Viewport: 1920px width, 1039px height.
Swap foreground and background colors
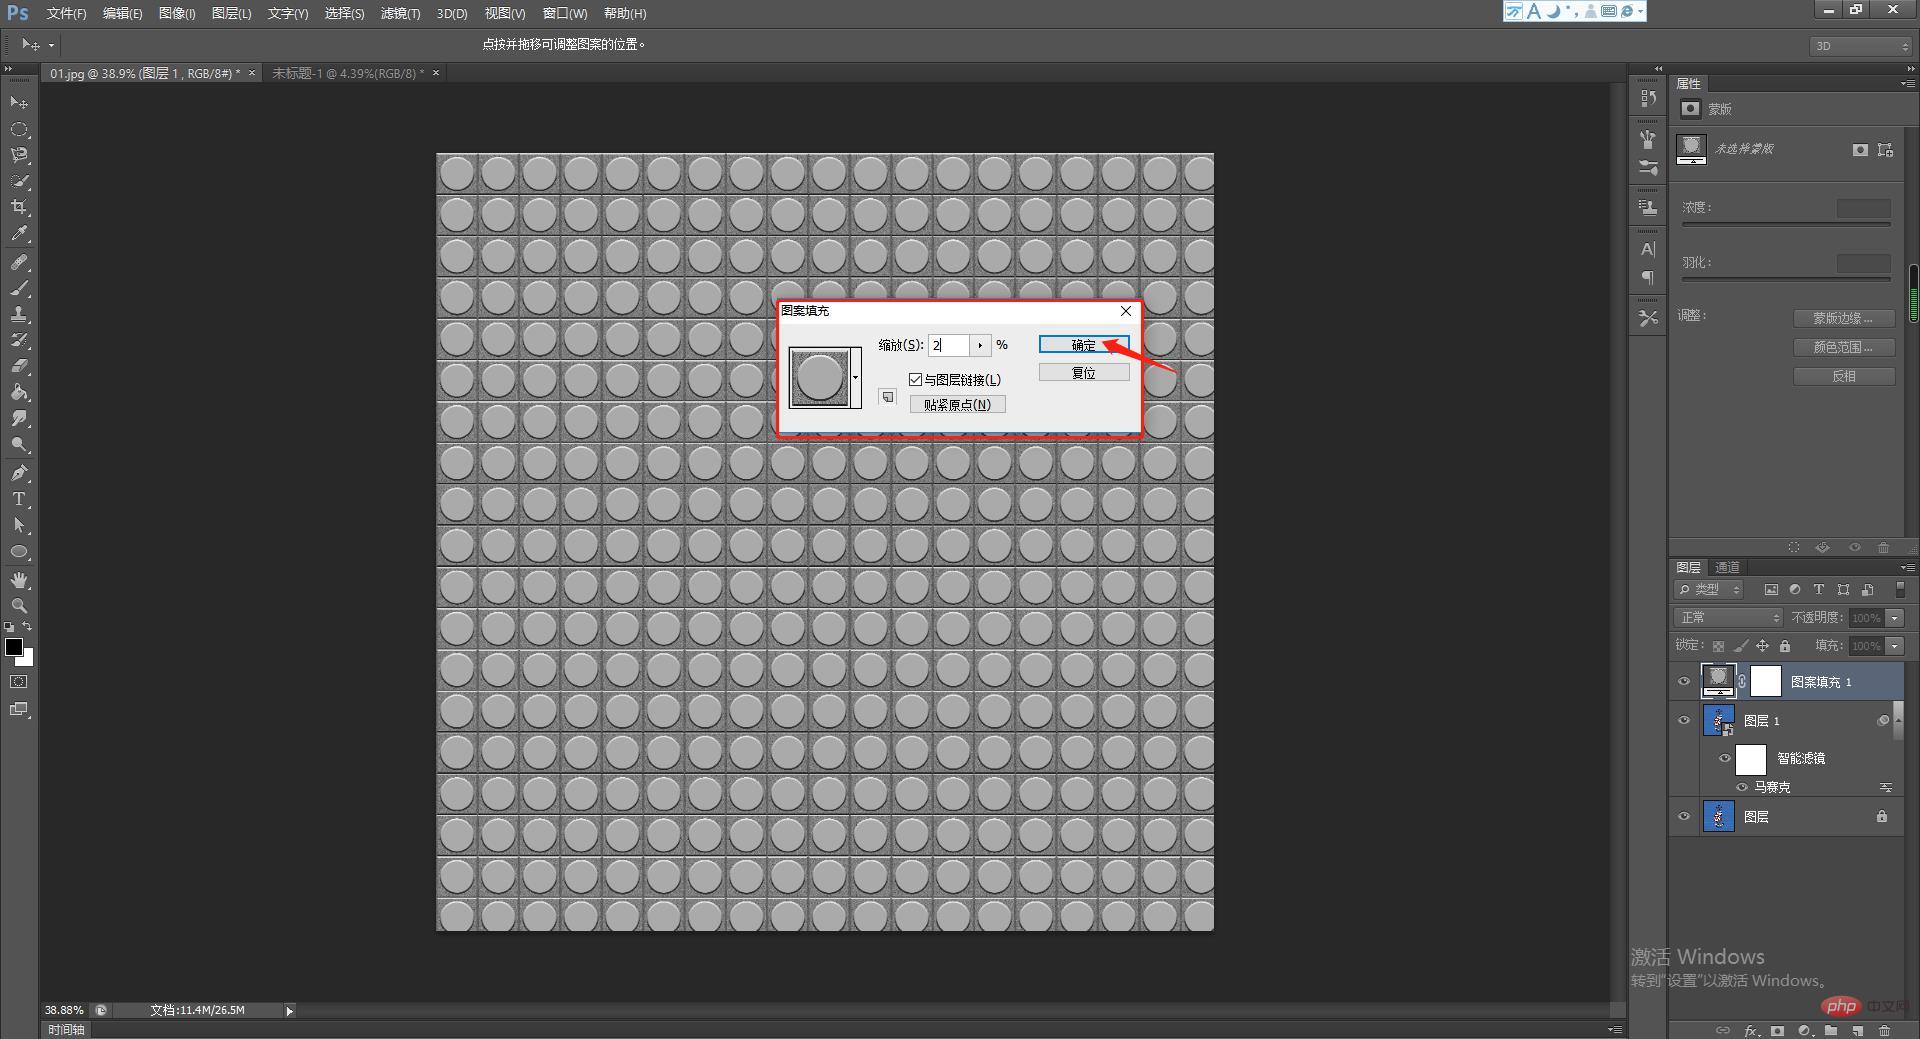tap(27, 627)
